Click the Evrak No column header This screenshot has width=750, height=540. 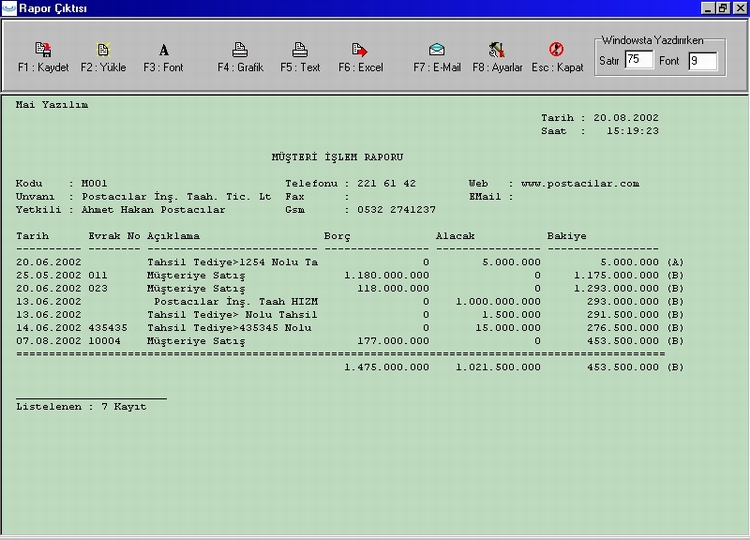[x=114, y=236]
